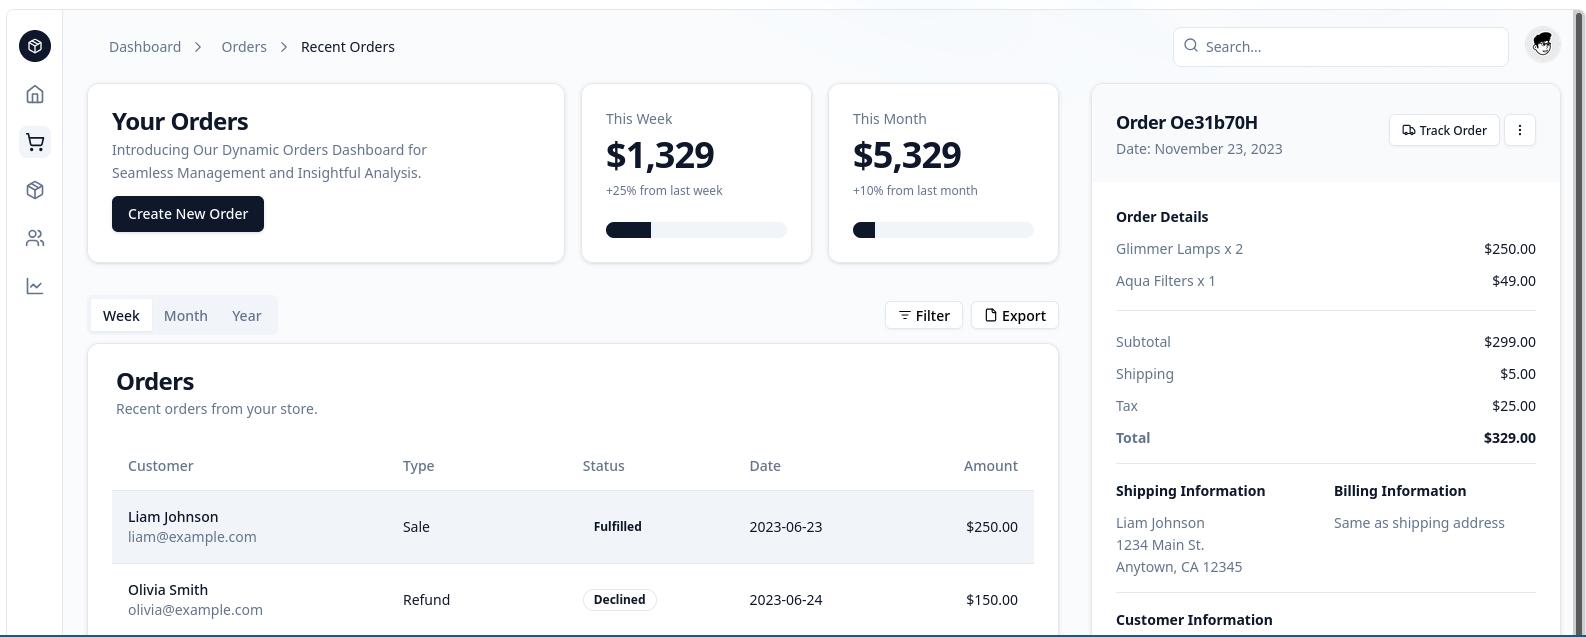
Task: Click the 2023-06-23 date cell
Action: [786, 527]
